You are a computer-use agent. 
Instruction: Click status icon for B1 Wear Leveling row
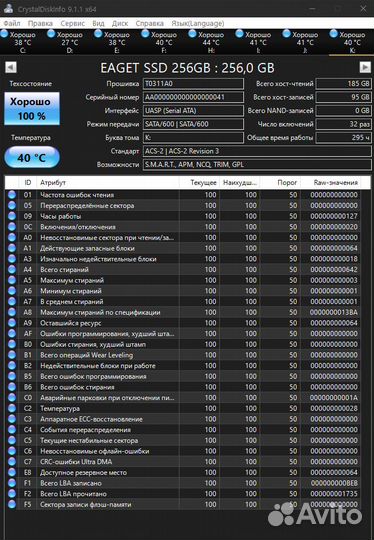point(12,355)
